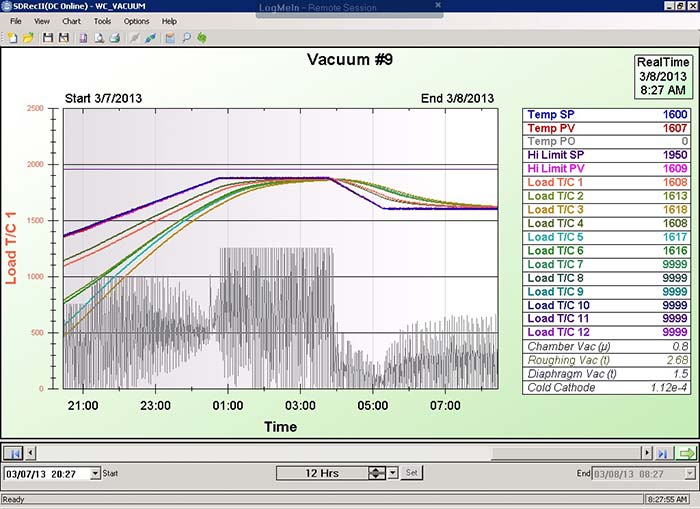Expand the End date-time dropdown
The width and height of the screenshot is (700, 509).
coord(689,473)
